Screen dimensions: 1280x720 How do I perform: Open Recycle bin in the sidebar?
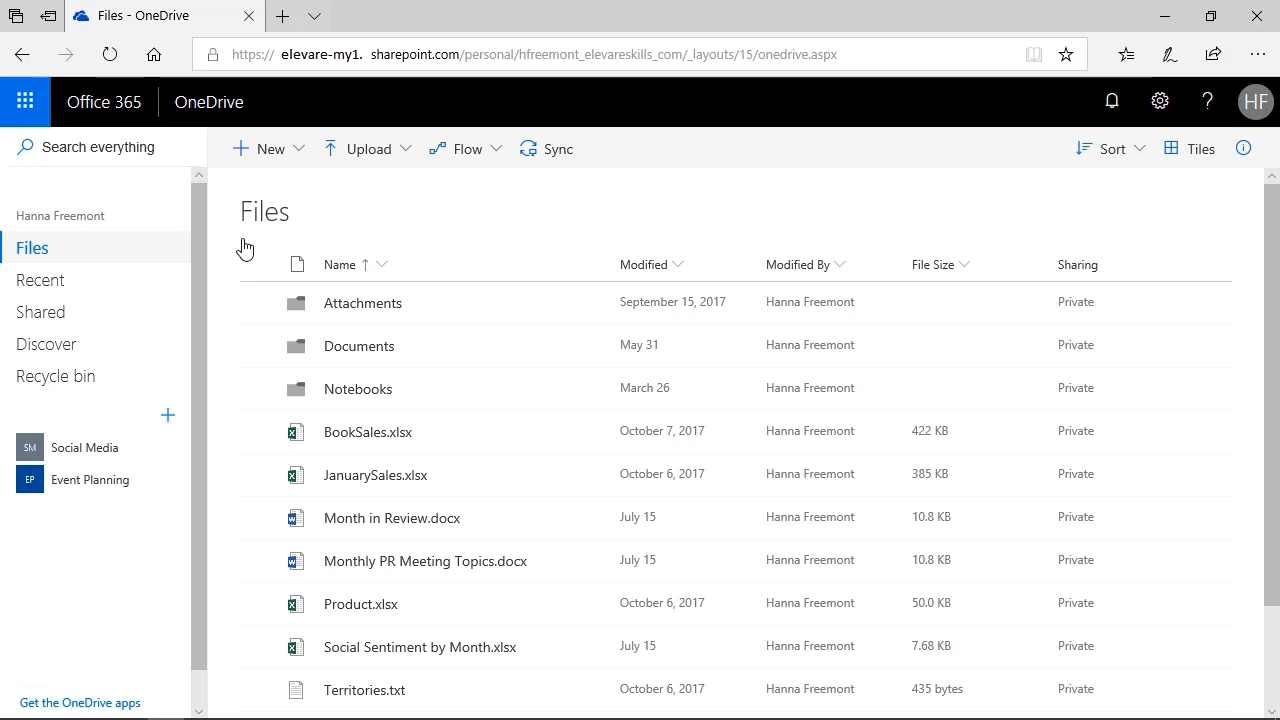[x=56, y=376]
